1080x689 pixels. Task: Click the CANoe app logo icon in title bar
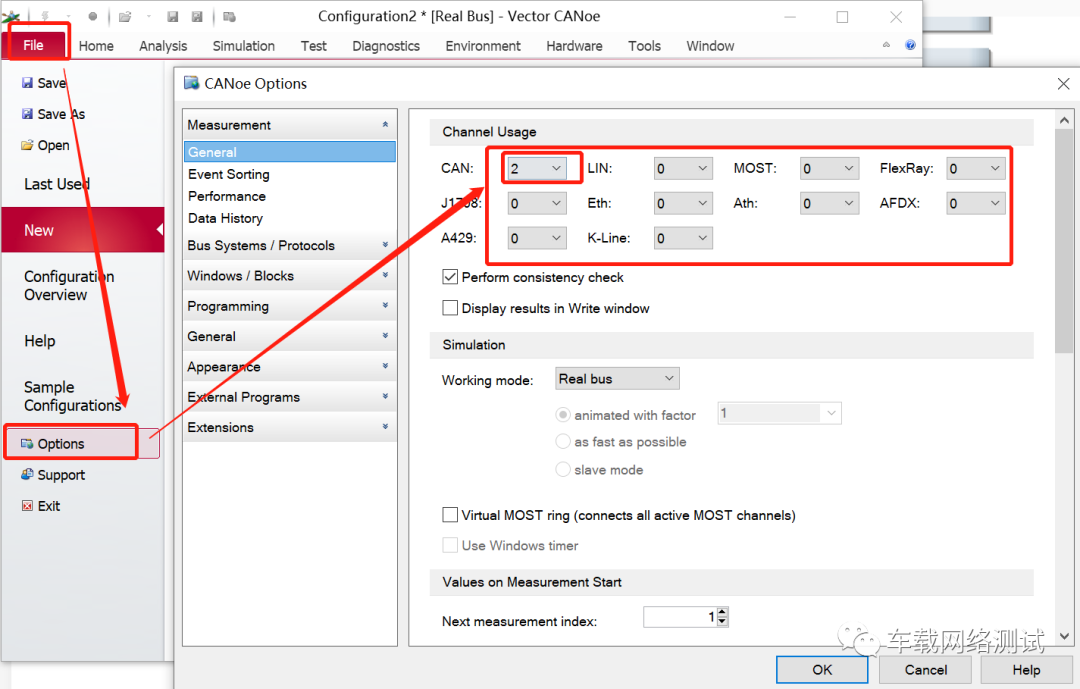point(11,17)
